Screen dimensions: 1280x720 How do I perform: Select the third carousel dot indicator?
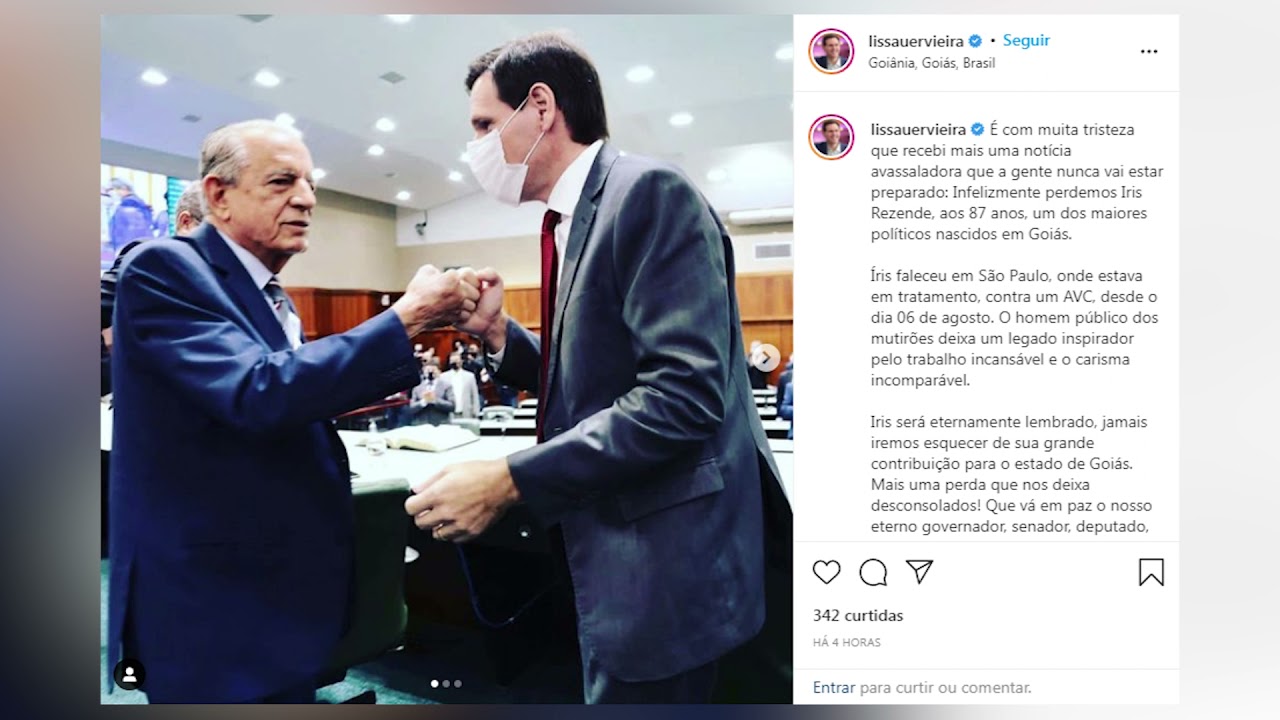point(458,684)
